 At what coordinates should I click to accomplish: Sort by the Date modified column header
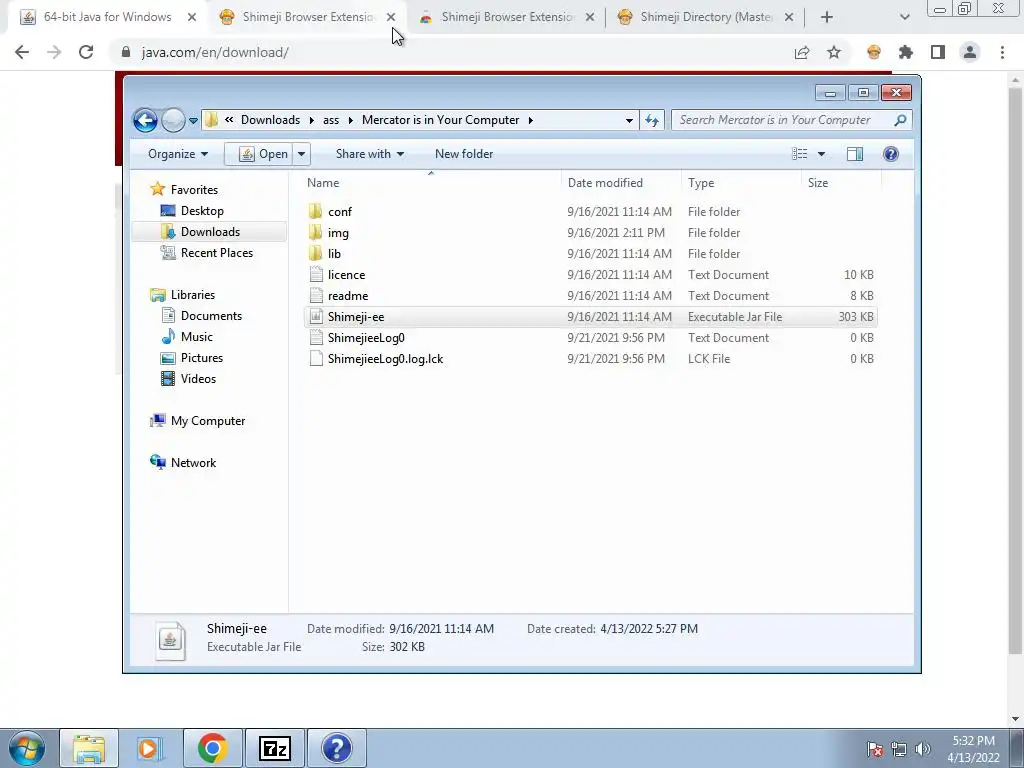click(605, 183)
